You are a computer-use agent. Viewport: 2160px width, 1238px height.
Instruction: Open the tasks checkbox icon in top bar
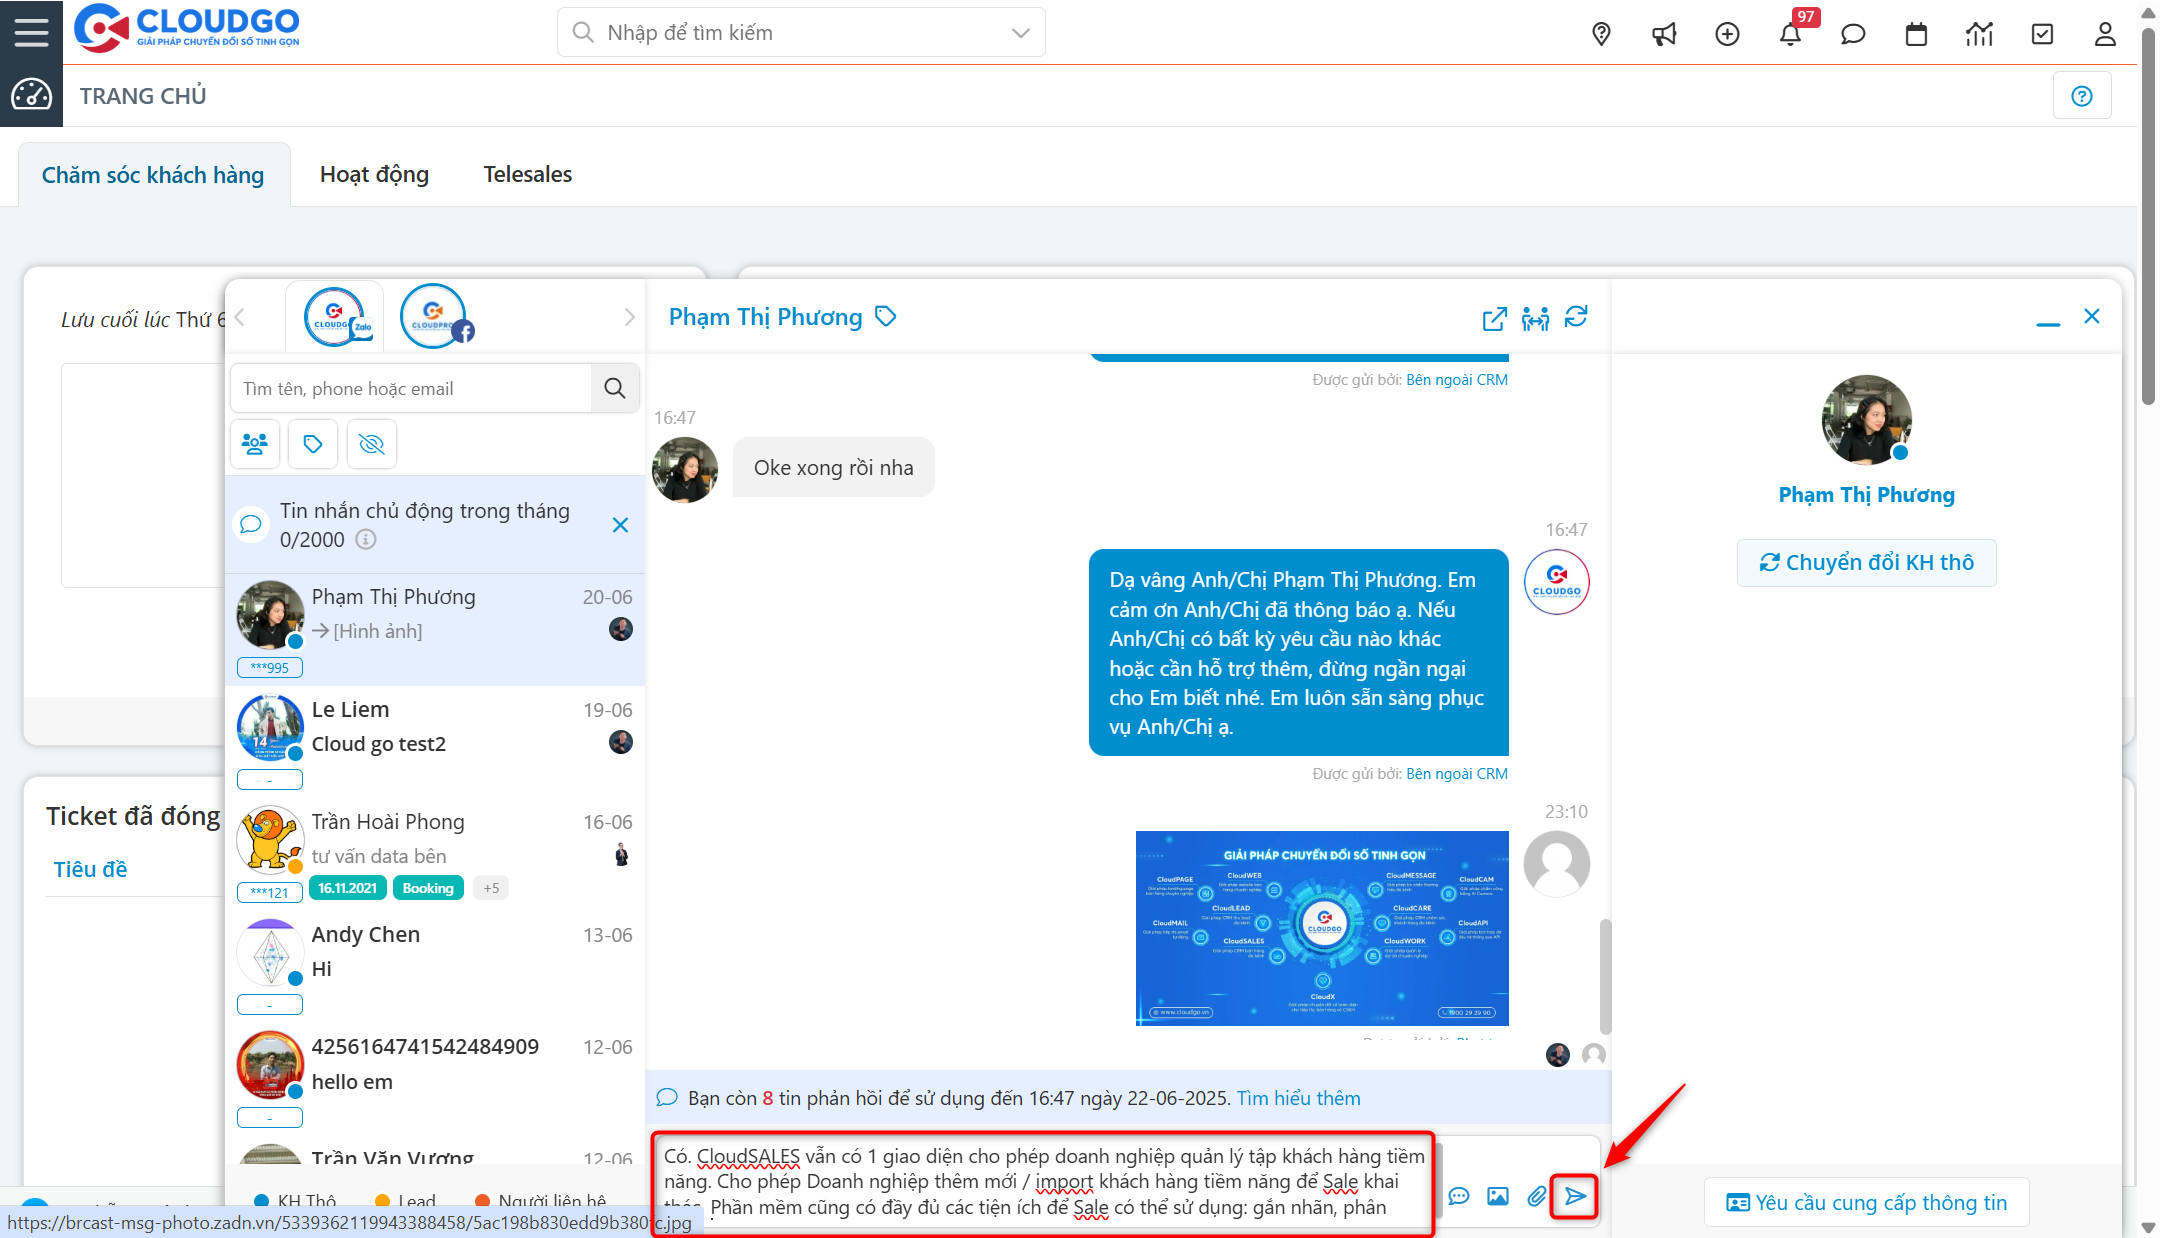click(x=2042, y=33)
